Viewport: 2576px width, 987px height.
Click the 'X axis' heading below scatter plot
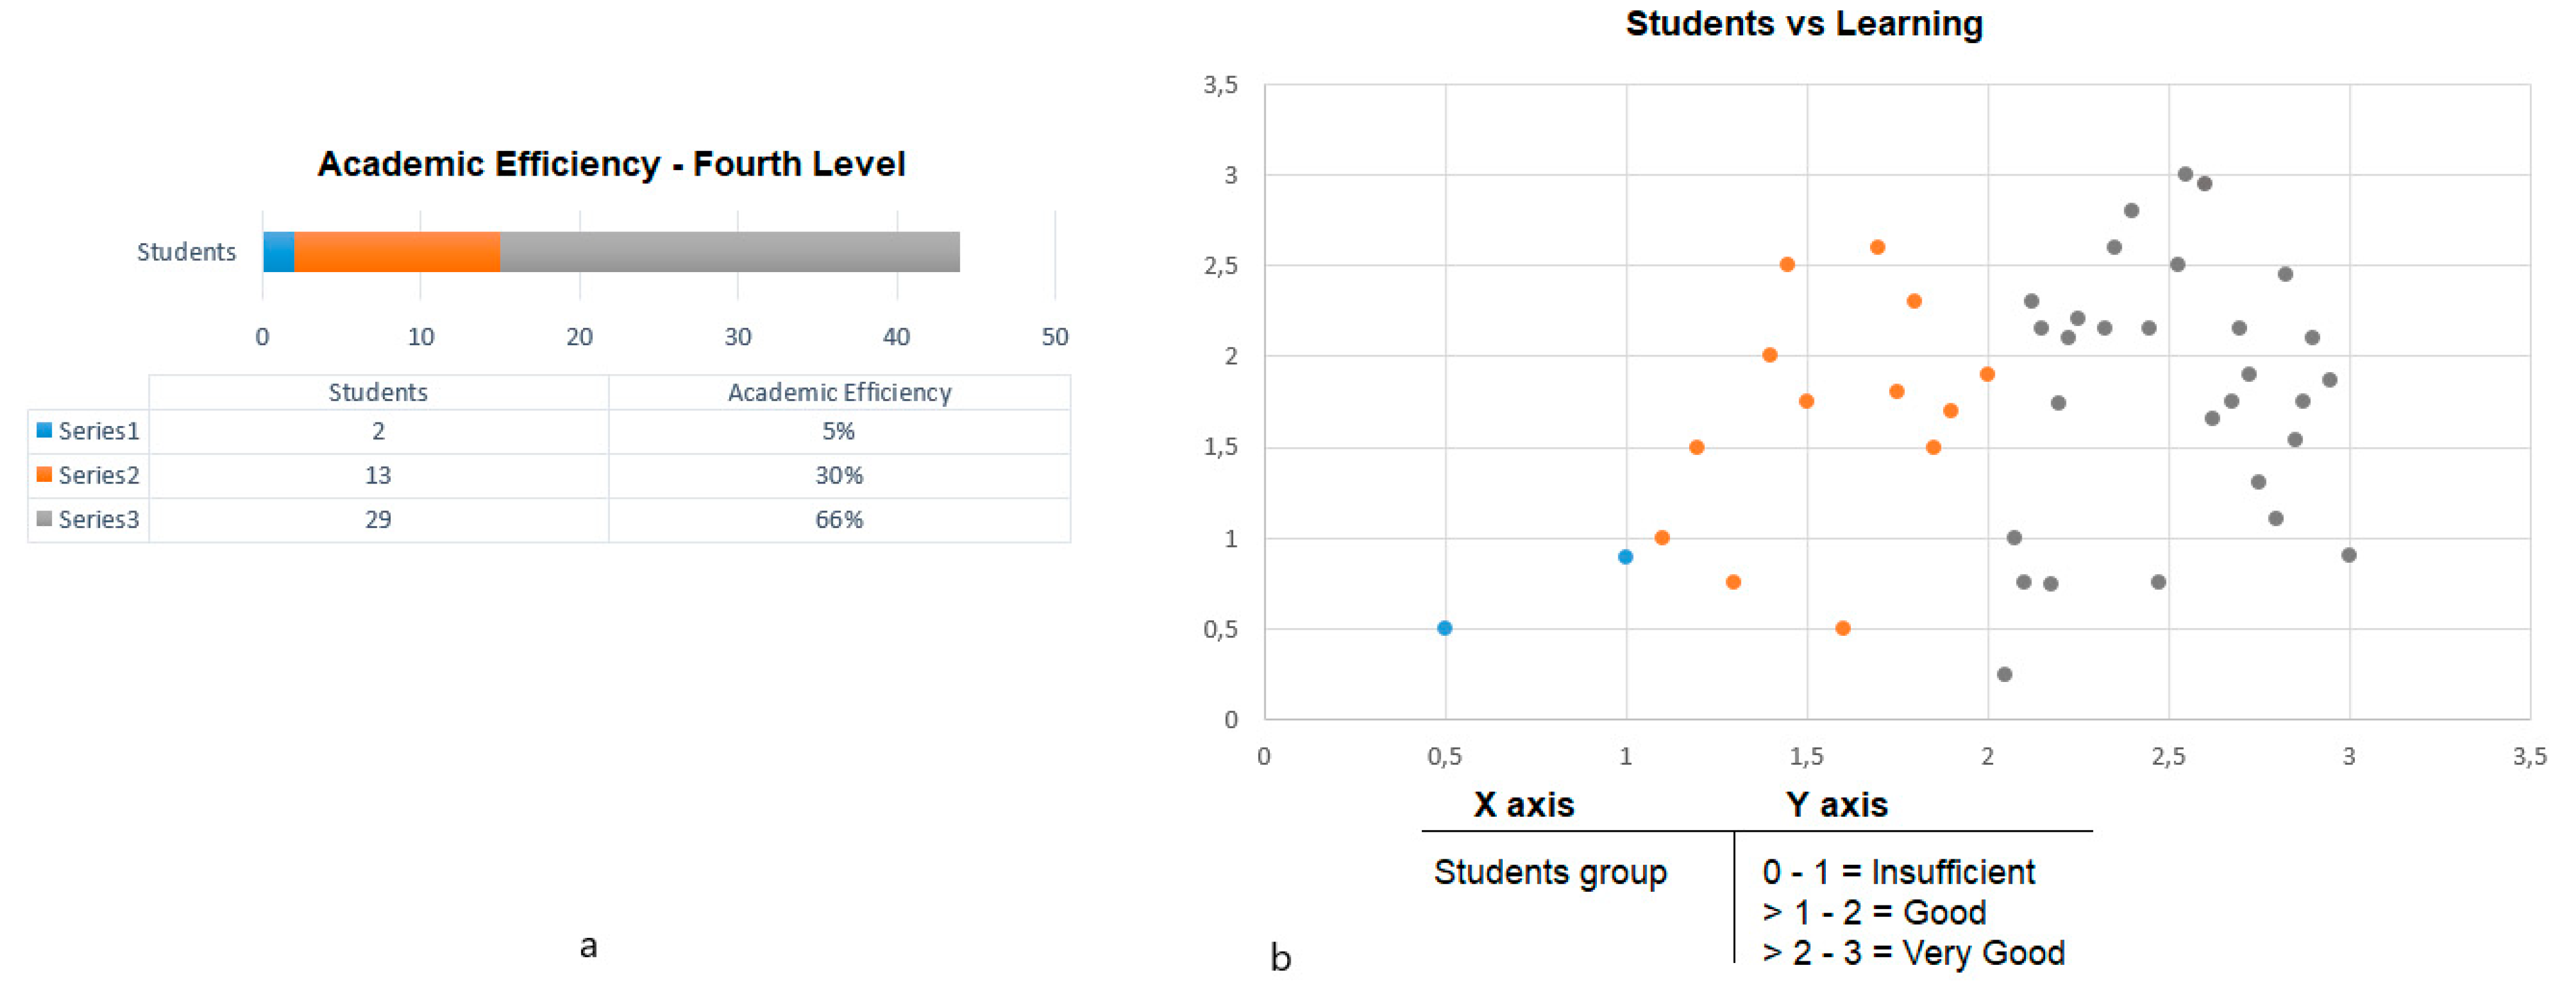pyautogui.click(x=1523, y=805)
